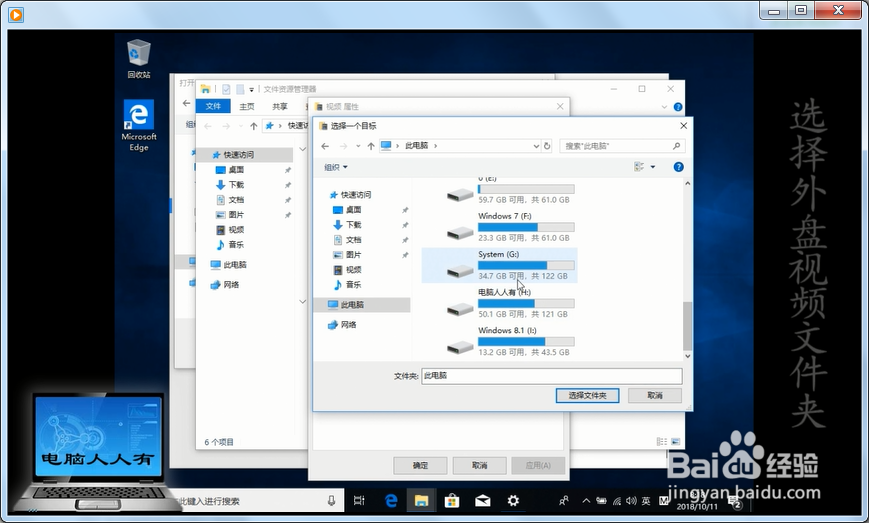Viewport: 869px width, 523px height.
Task: Click the taskbar search box
Action: click(x=255, y=501)
